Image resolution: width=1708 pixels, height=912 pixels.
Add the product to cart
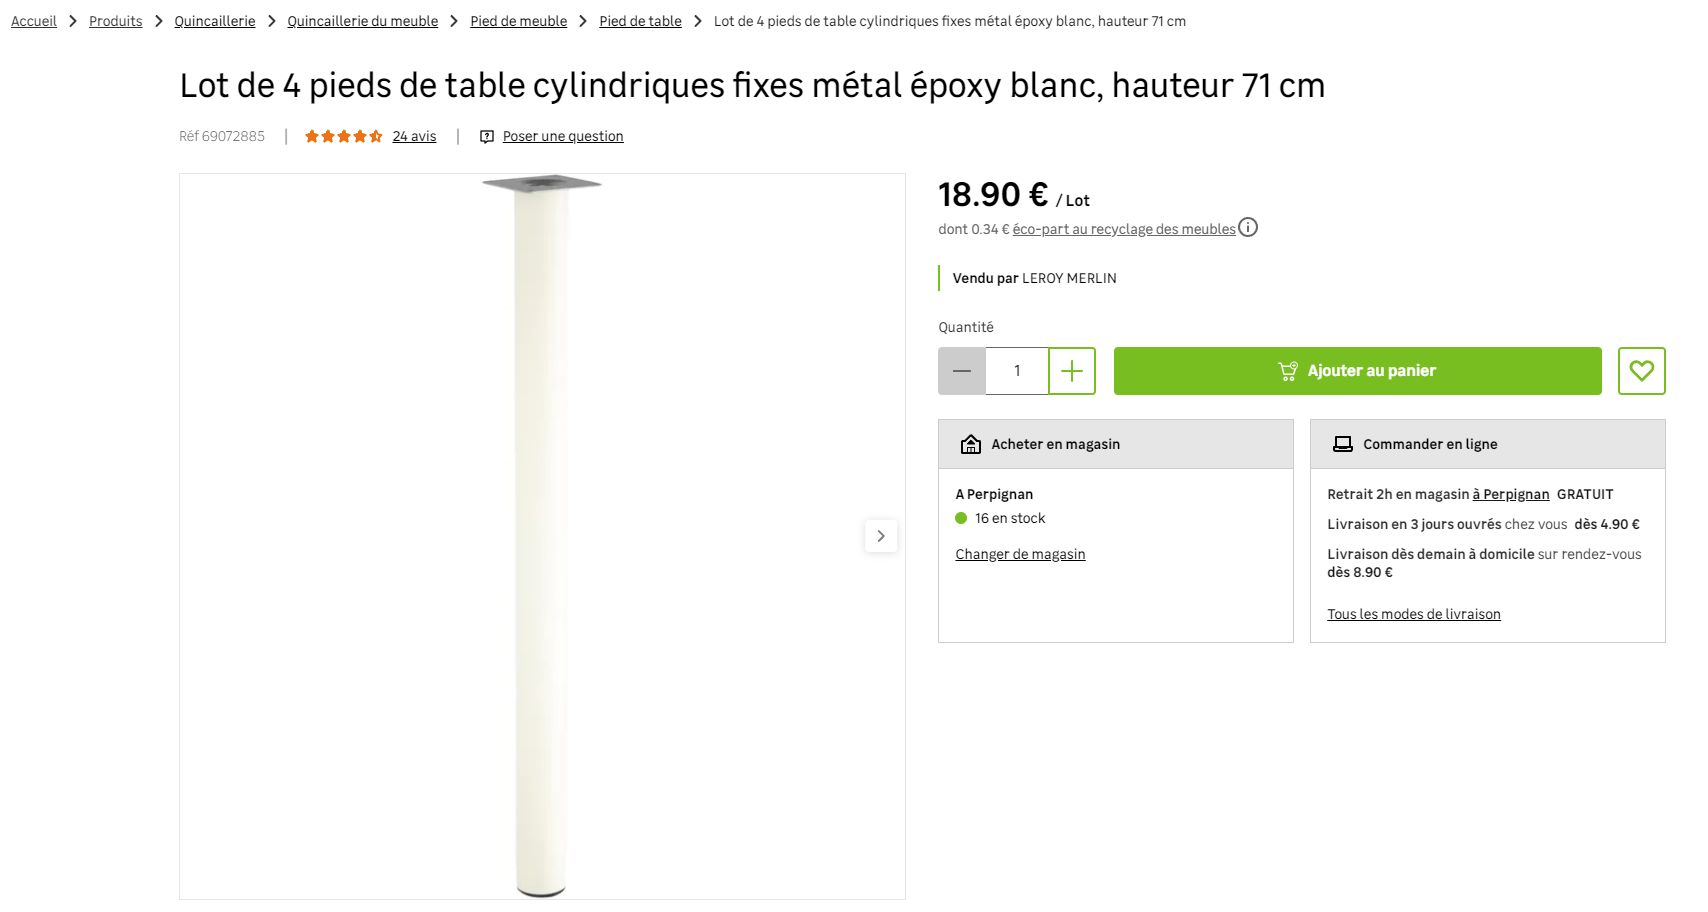1357,371
